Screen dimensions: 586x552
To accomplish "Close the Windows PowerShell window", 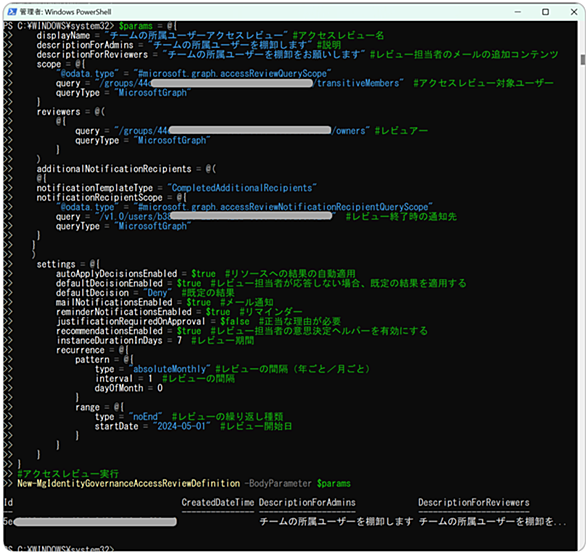I will click(574, 12).
